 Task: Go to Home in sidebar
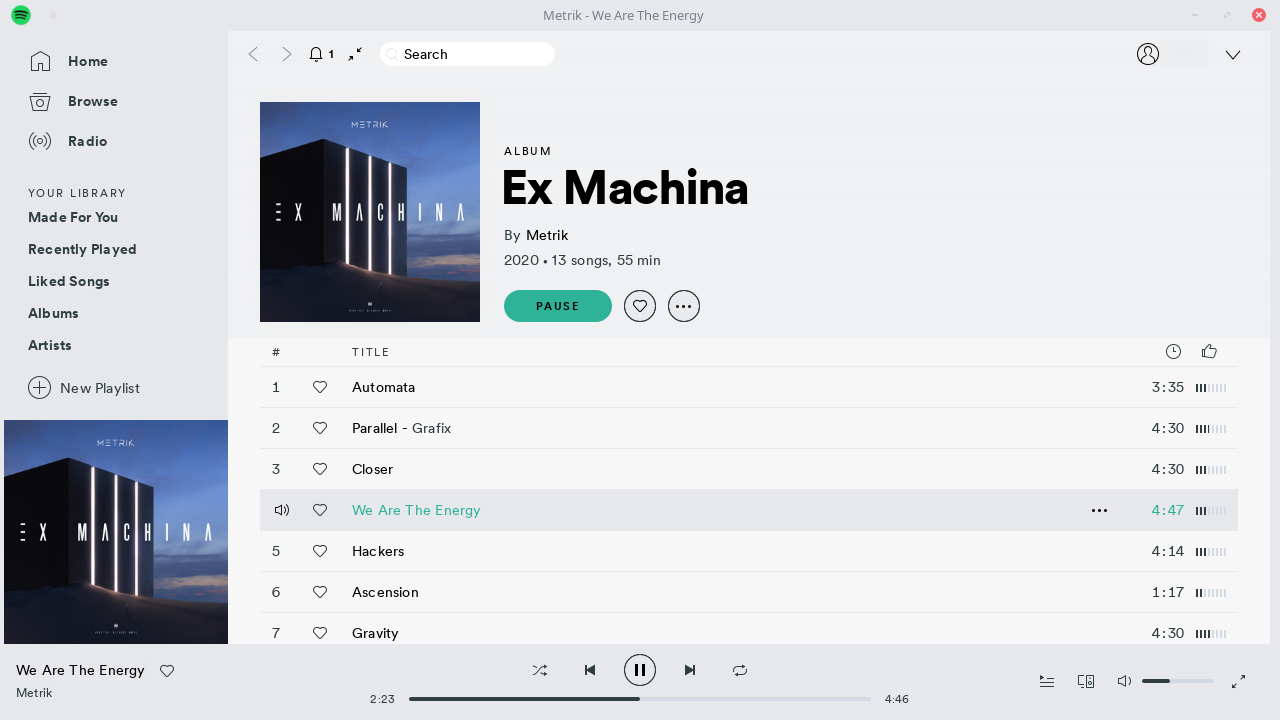tap(68, 61)
